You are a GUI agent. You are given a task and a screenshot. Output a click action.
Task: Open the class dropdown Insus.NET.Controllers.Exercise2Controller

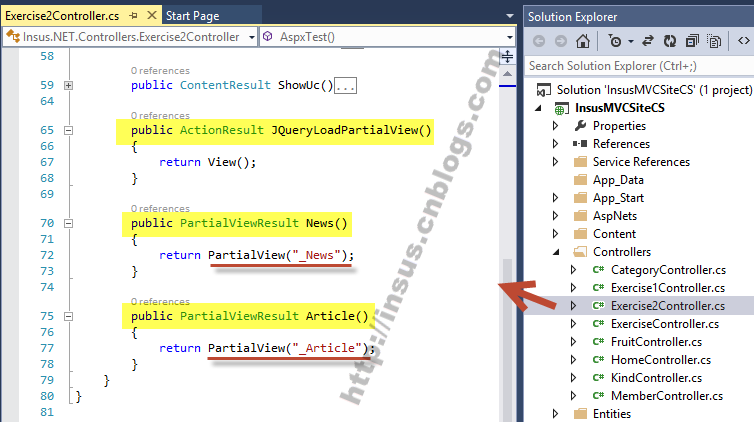(x=251, y=37)
